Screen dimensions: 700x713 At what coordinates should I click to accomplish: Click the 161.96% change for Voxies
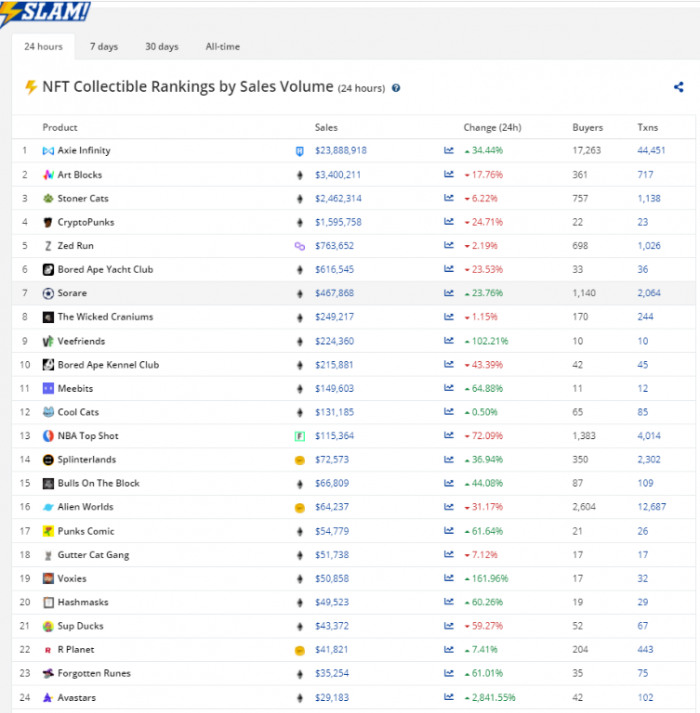click(490, 578)
